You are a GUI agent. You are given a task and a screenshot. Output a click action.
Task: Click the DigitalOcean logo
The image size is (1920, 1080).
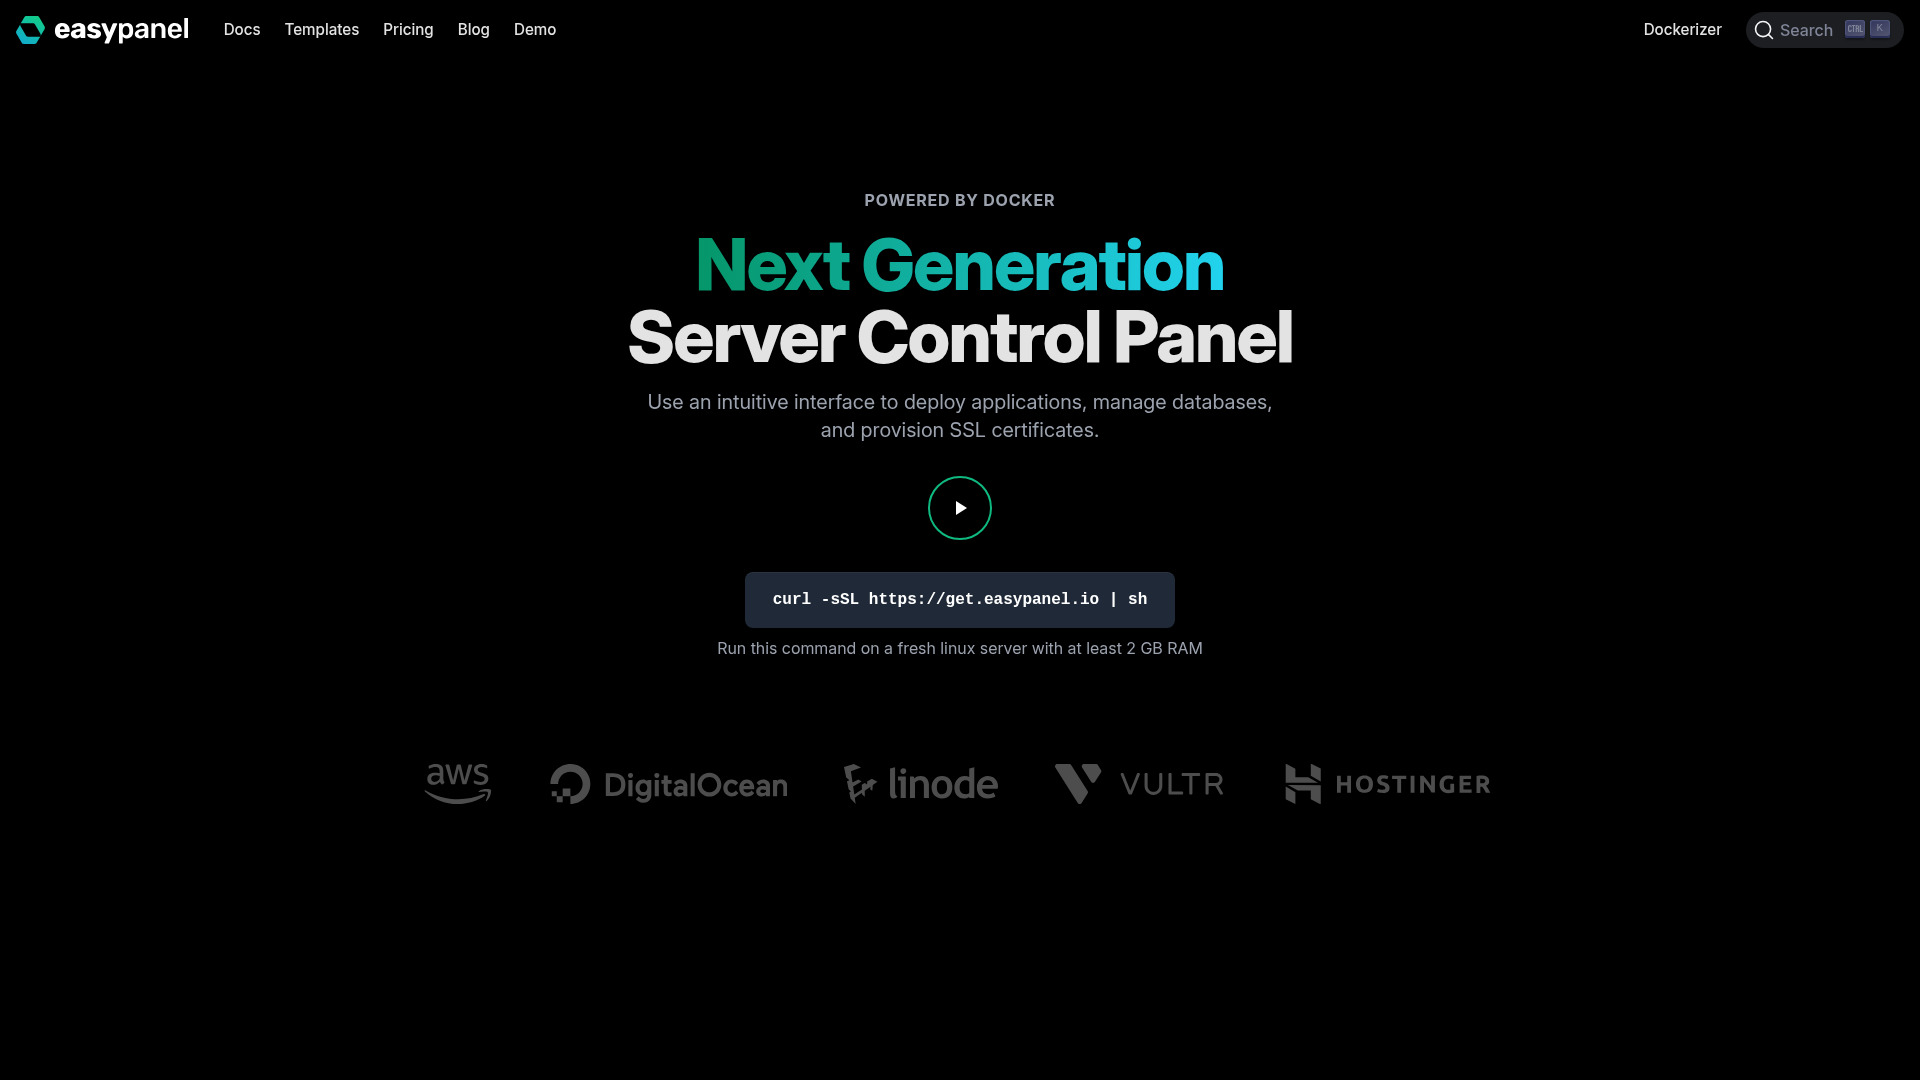click(669, 785)
